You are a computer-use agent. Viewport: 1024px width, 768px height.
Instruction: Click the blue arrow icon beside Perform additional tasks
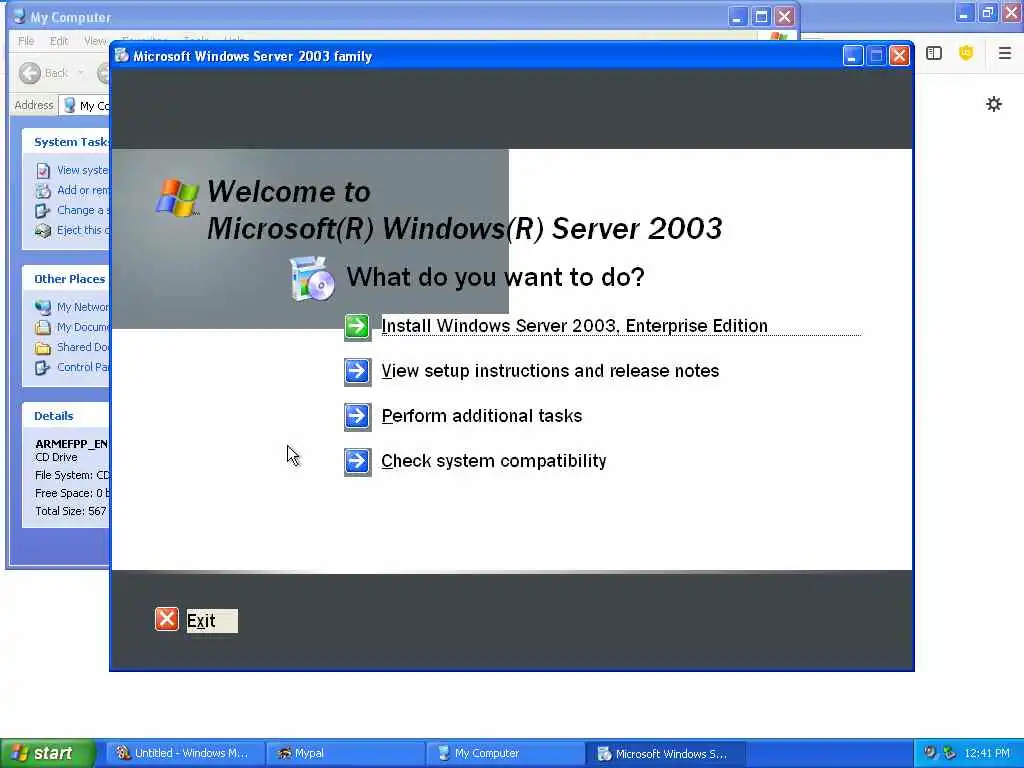[x=357, y=417]
